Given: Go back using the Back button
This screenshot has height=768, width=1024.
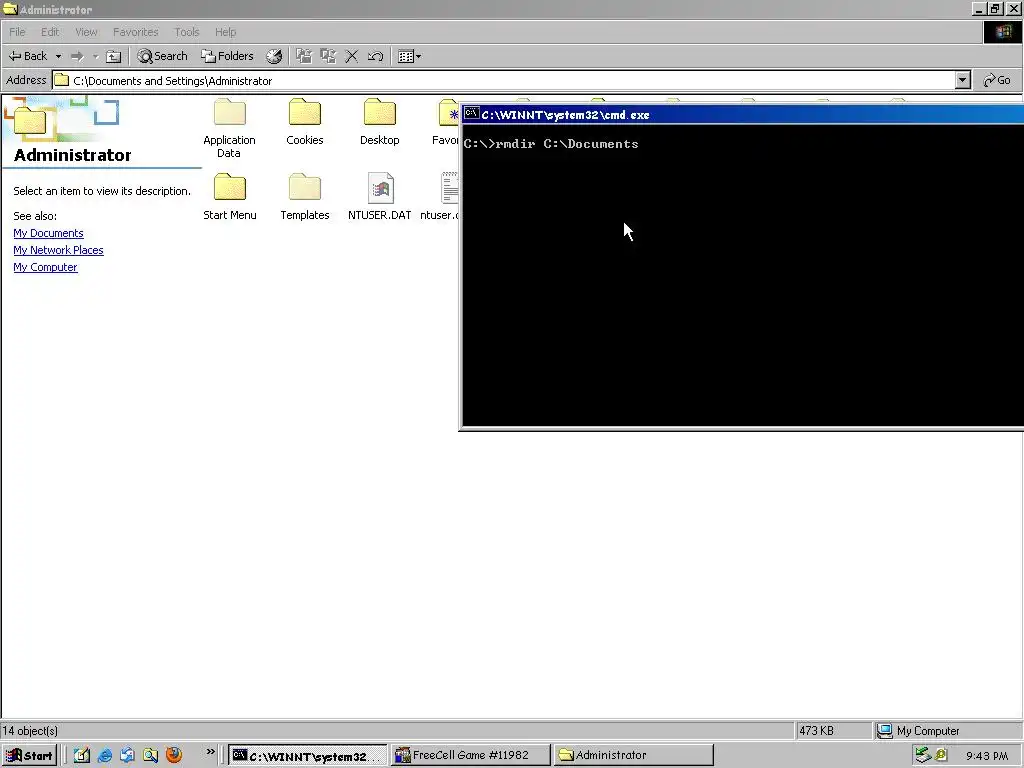Looking at the screenshot, I should [28, 56].
